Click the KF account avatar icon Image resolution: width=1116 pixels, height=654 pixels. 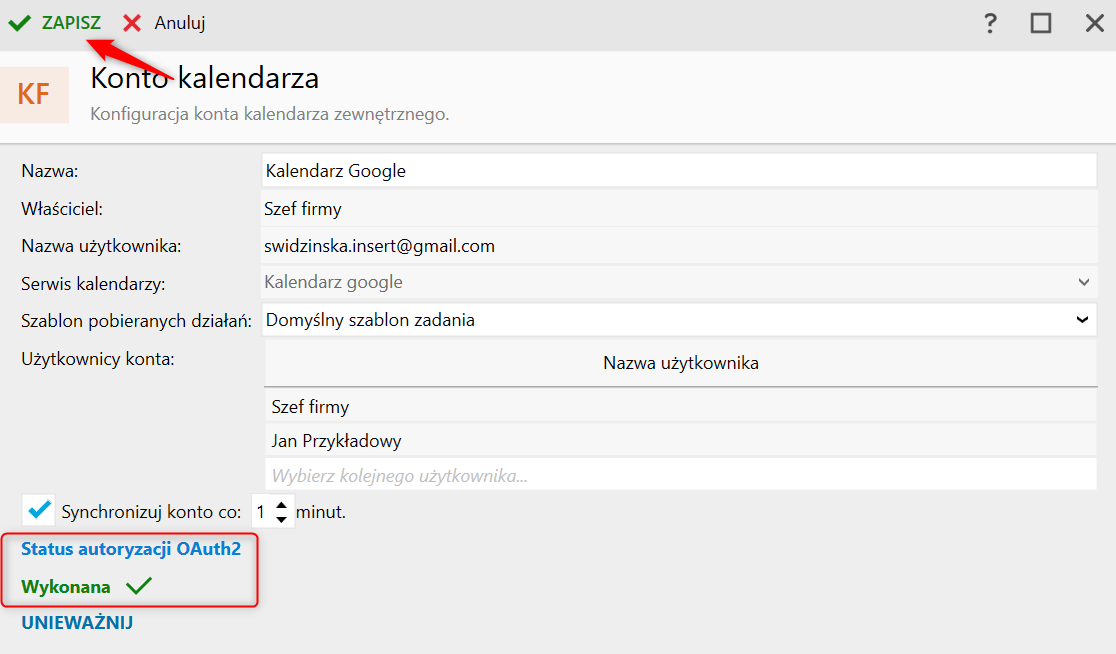(34, 95)
